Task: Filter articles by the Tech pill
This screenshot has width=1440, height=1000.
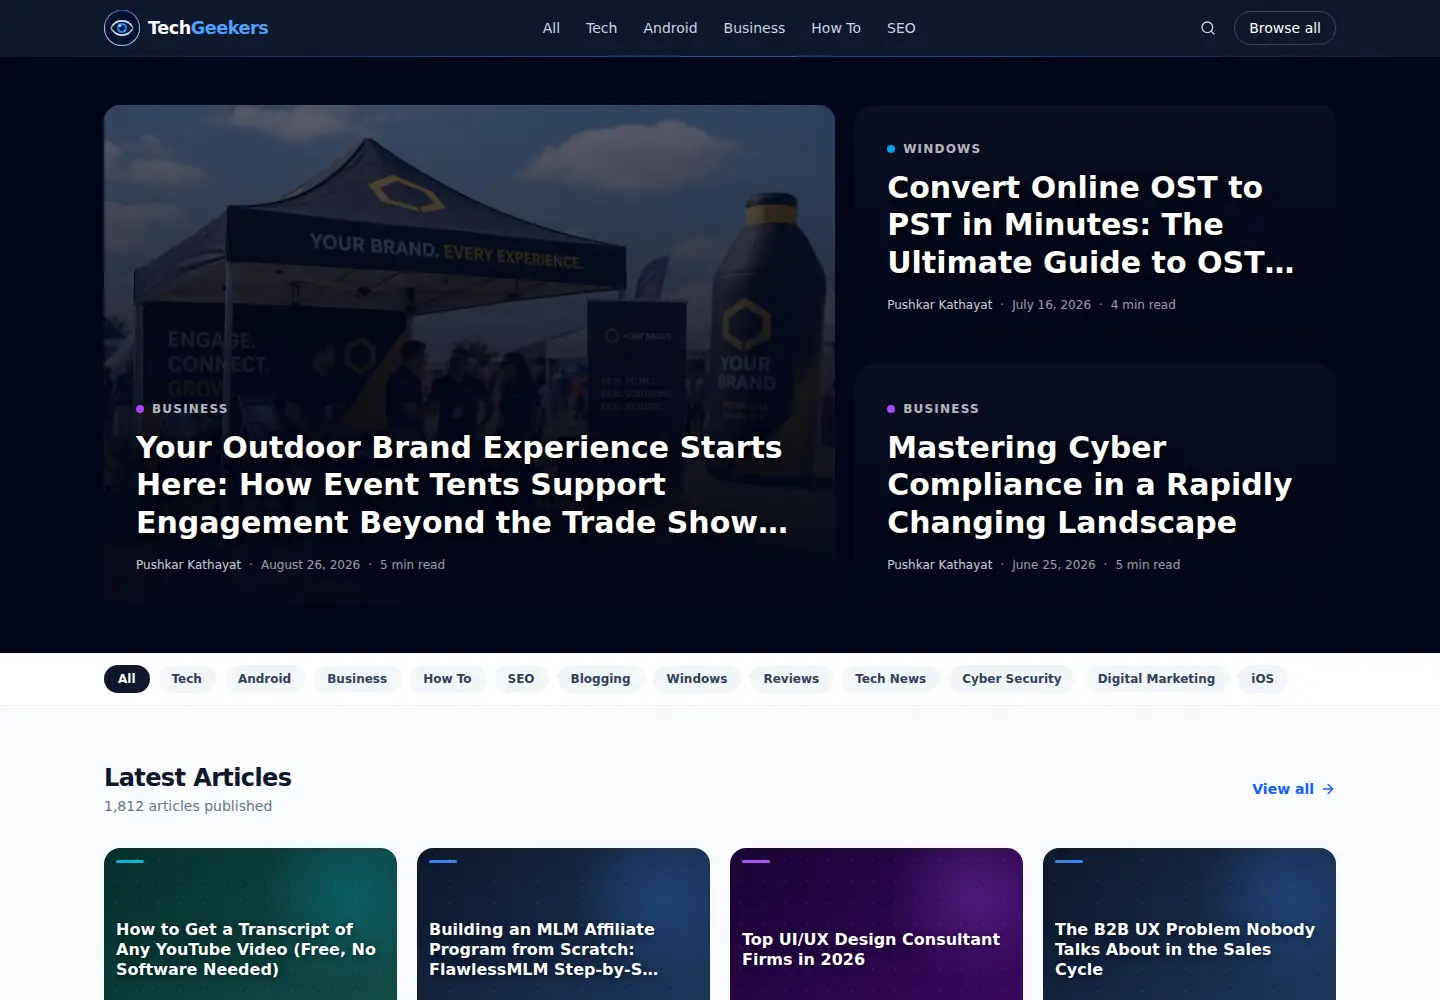Action: [187, 679]
